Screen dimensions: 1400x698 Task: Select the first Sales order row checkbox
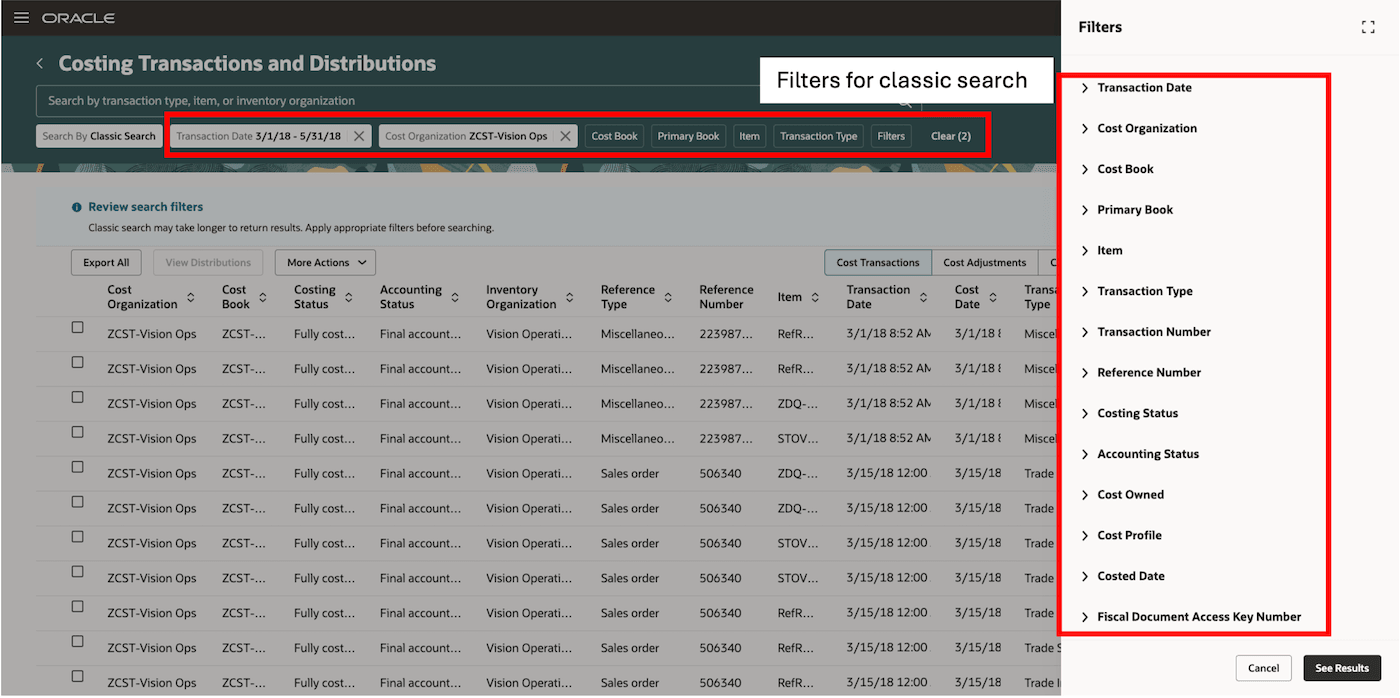click(78, 467)
